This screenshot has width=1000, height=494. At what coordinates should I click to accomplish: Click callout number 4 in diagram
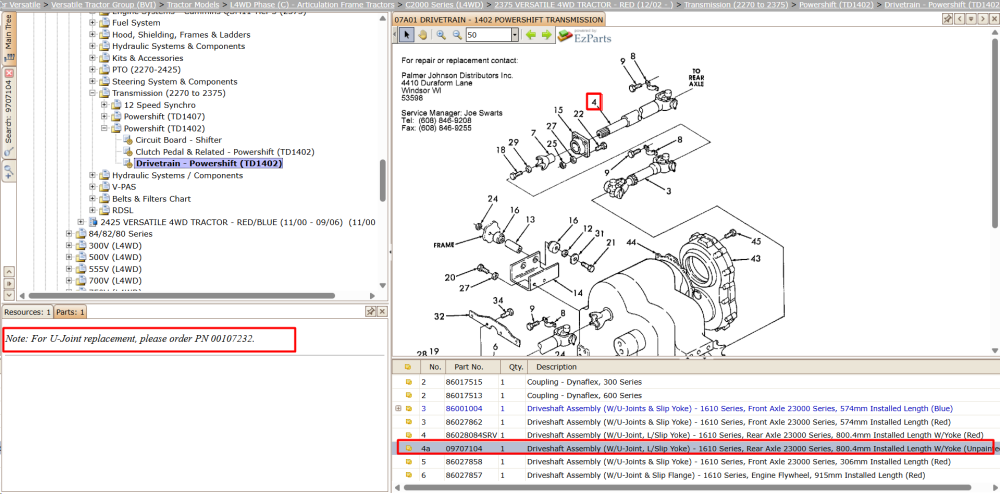coord(594,102)
